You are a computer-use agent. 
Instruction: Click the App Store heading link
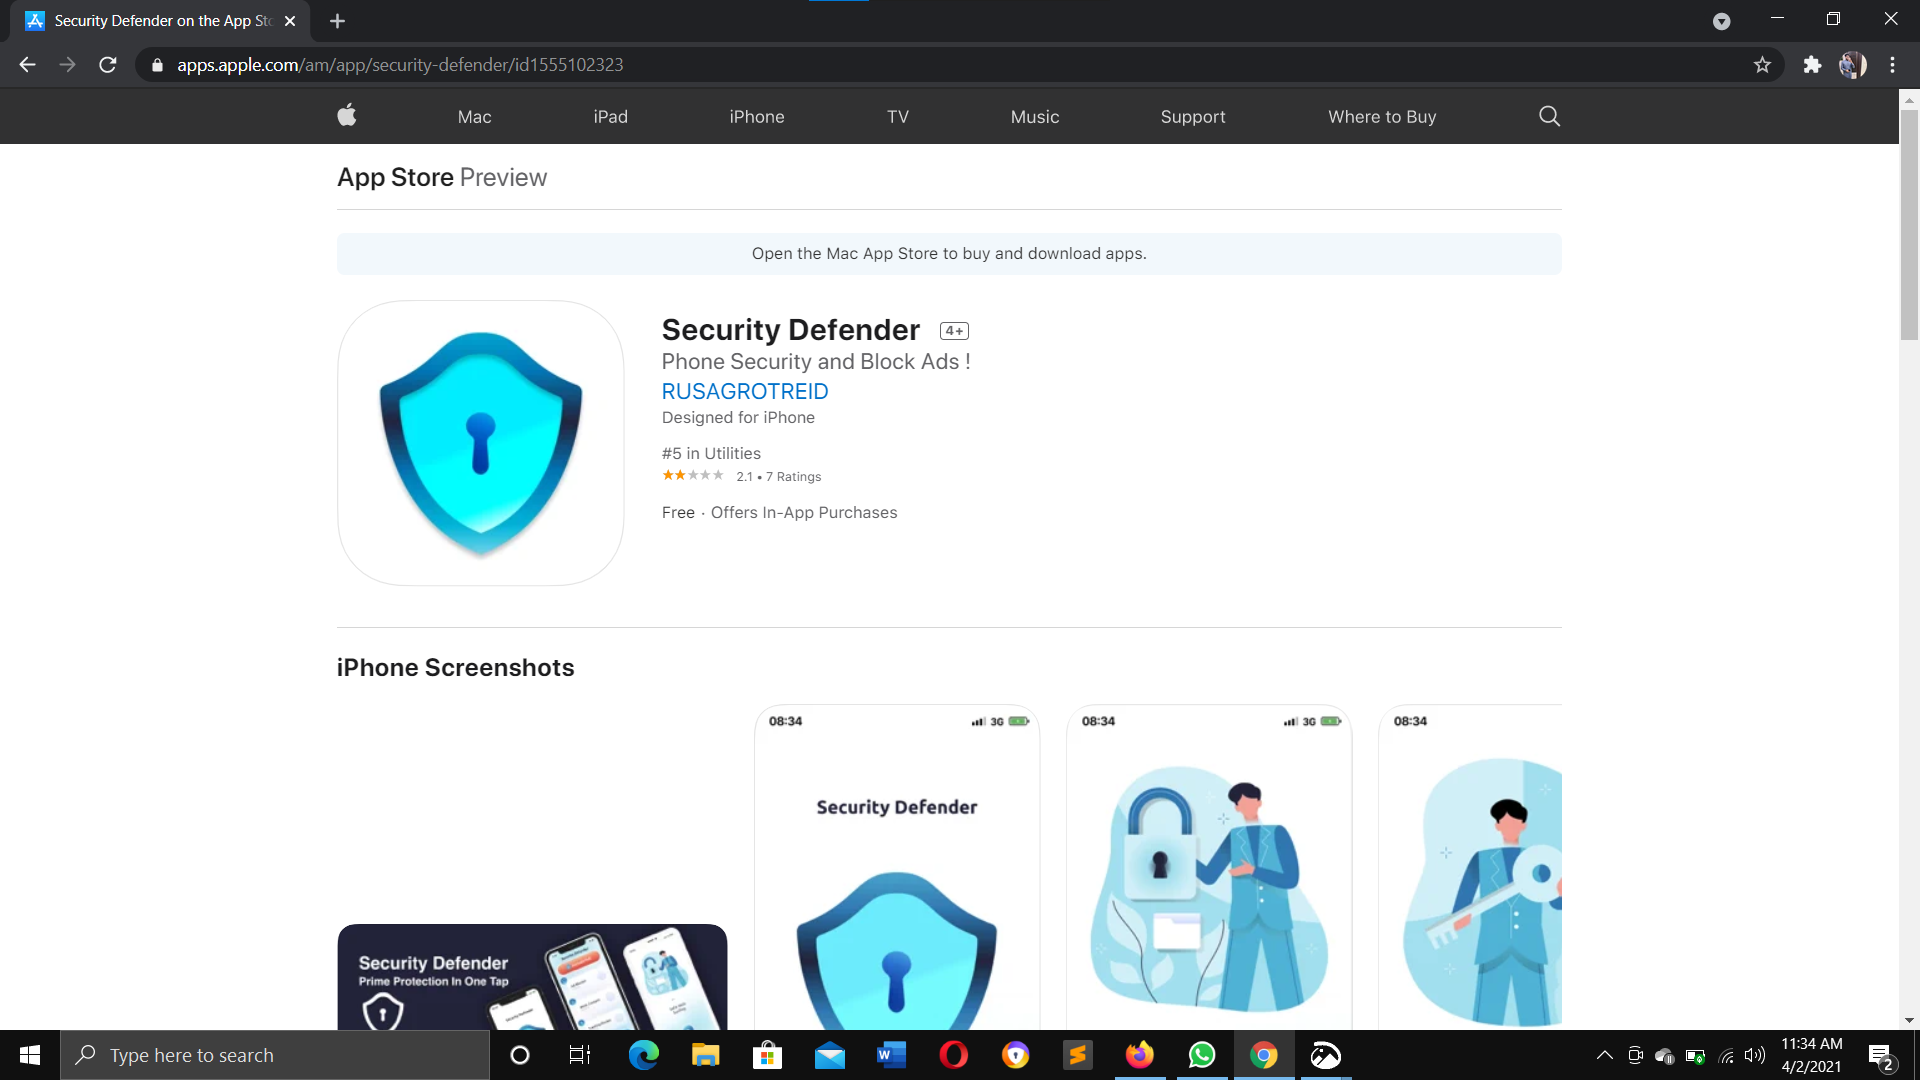click(395, 177)
